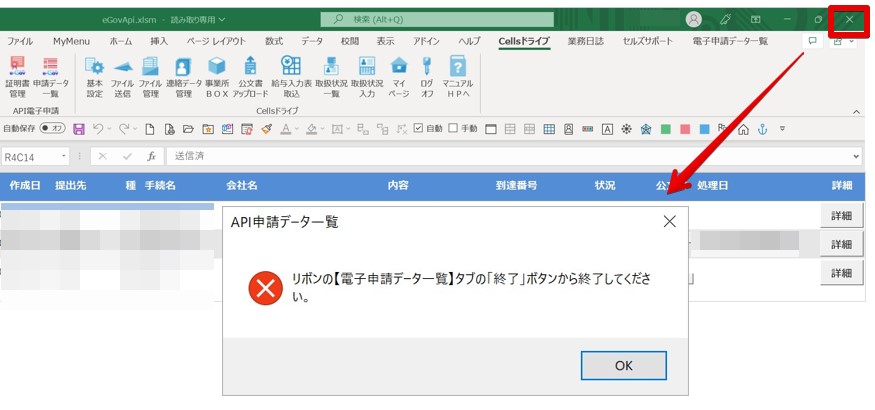875x410 pixels.
Task: Open 連絡データ管理 icon
Action: point(184,77)
